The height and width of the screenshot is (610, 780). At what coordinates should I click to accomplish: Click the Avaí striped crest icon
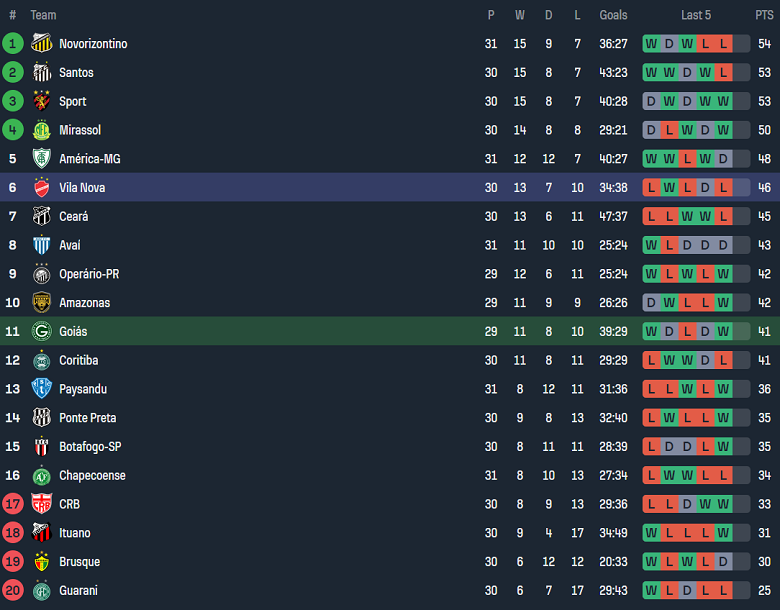coord(41,245)
